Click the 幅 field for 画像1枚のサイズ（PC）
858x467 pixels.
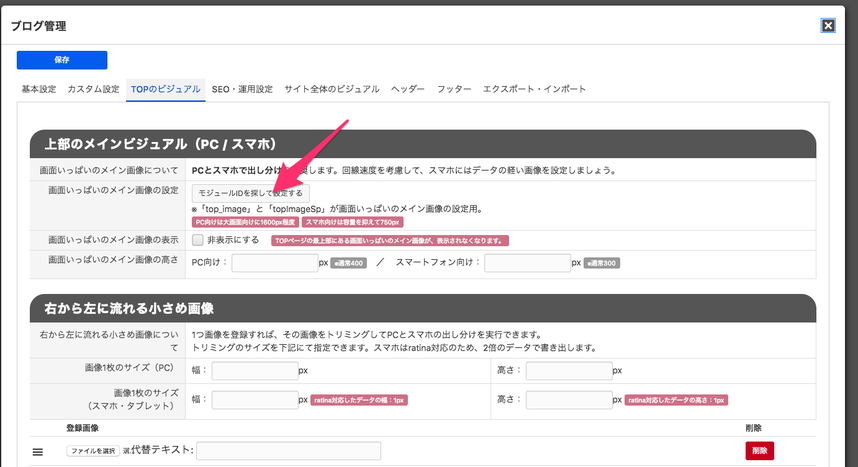click(x=254, y=370)
